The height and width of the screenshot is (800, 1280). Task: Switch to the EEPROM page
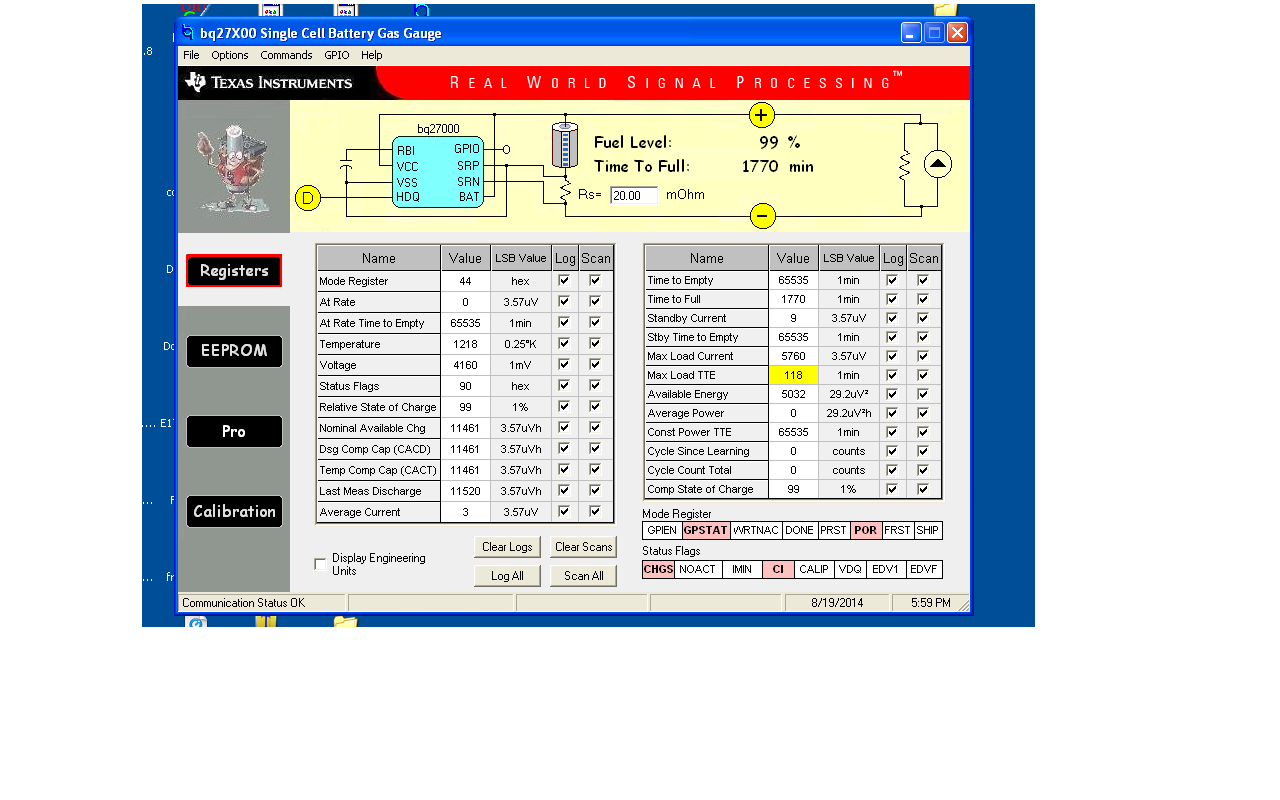point(234,351)
